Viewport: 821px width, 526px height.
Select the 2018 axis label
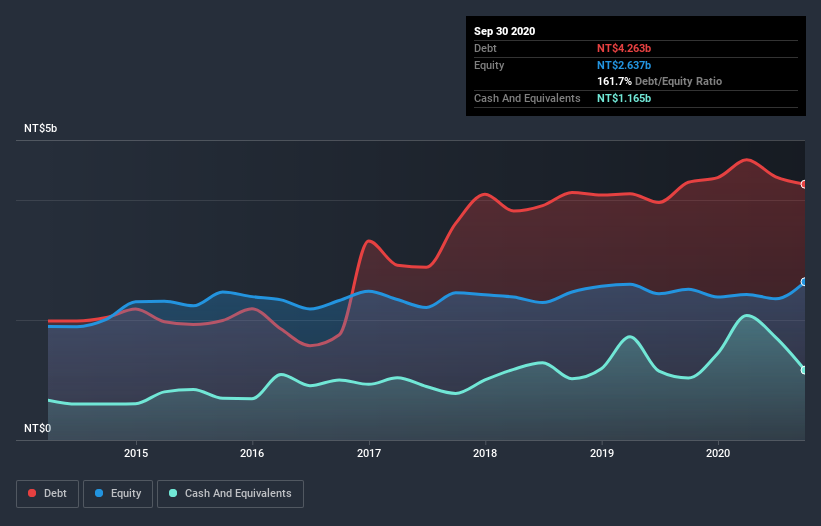pyautogui.click(x=485, y=453)
